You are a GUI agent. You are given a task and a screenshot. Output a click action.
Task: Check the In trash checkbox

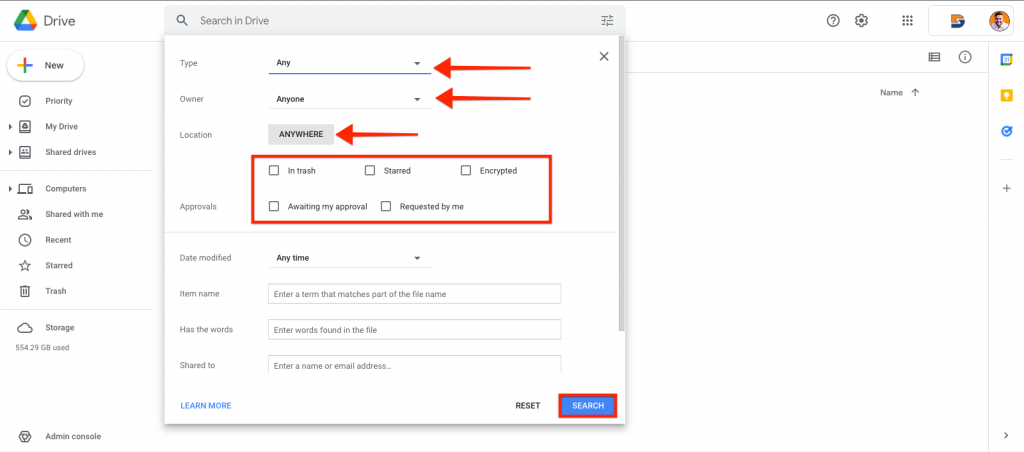point(274,170)
